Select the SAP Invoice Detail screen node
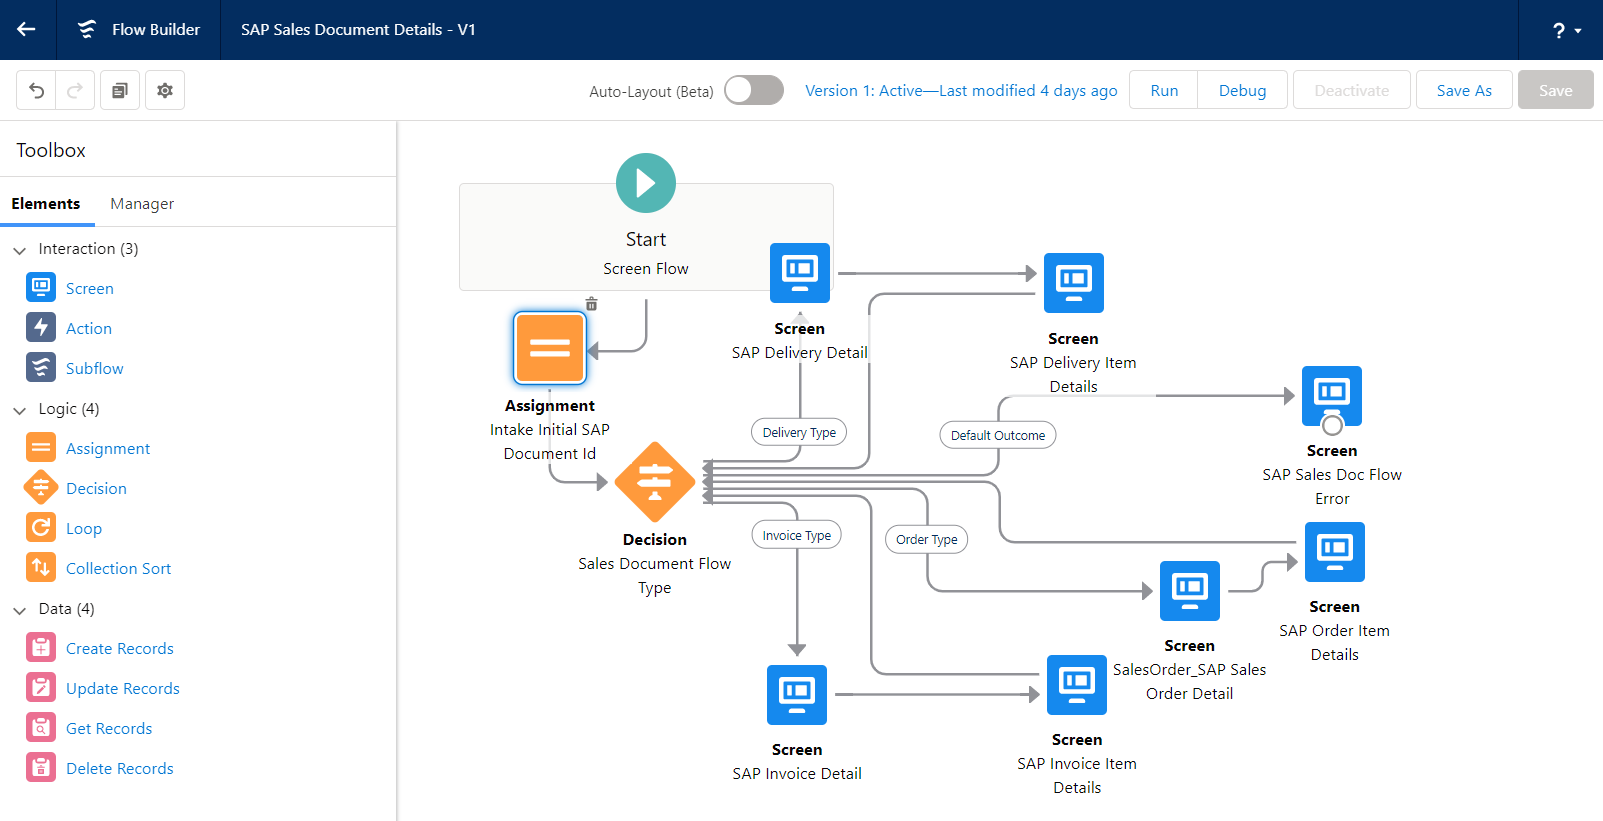 (x=797, y=695)
